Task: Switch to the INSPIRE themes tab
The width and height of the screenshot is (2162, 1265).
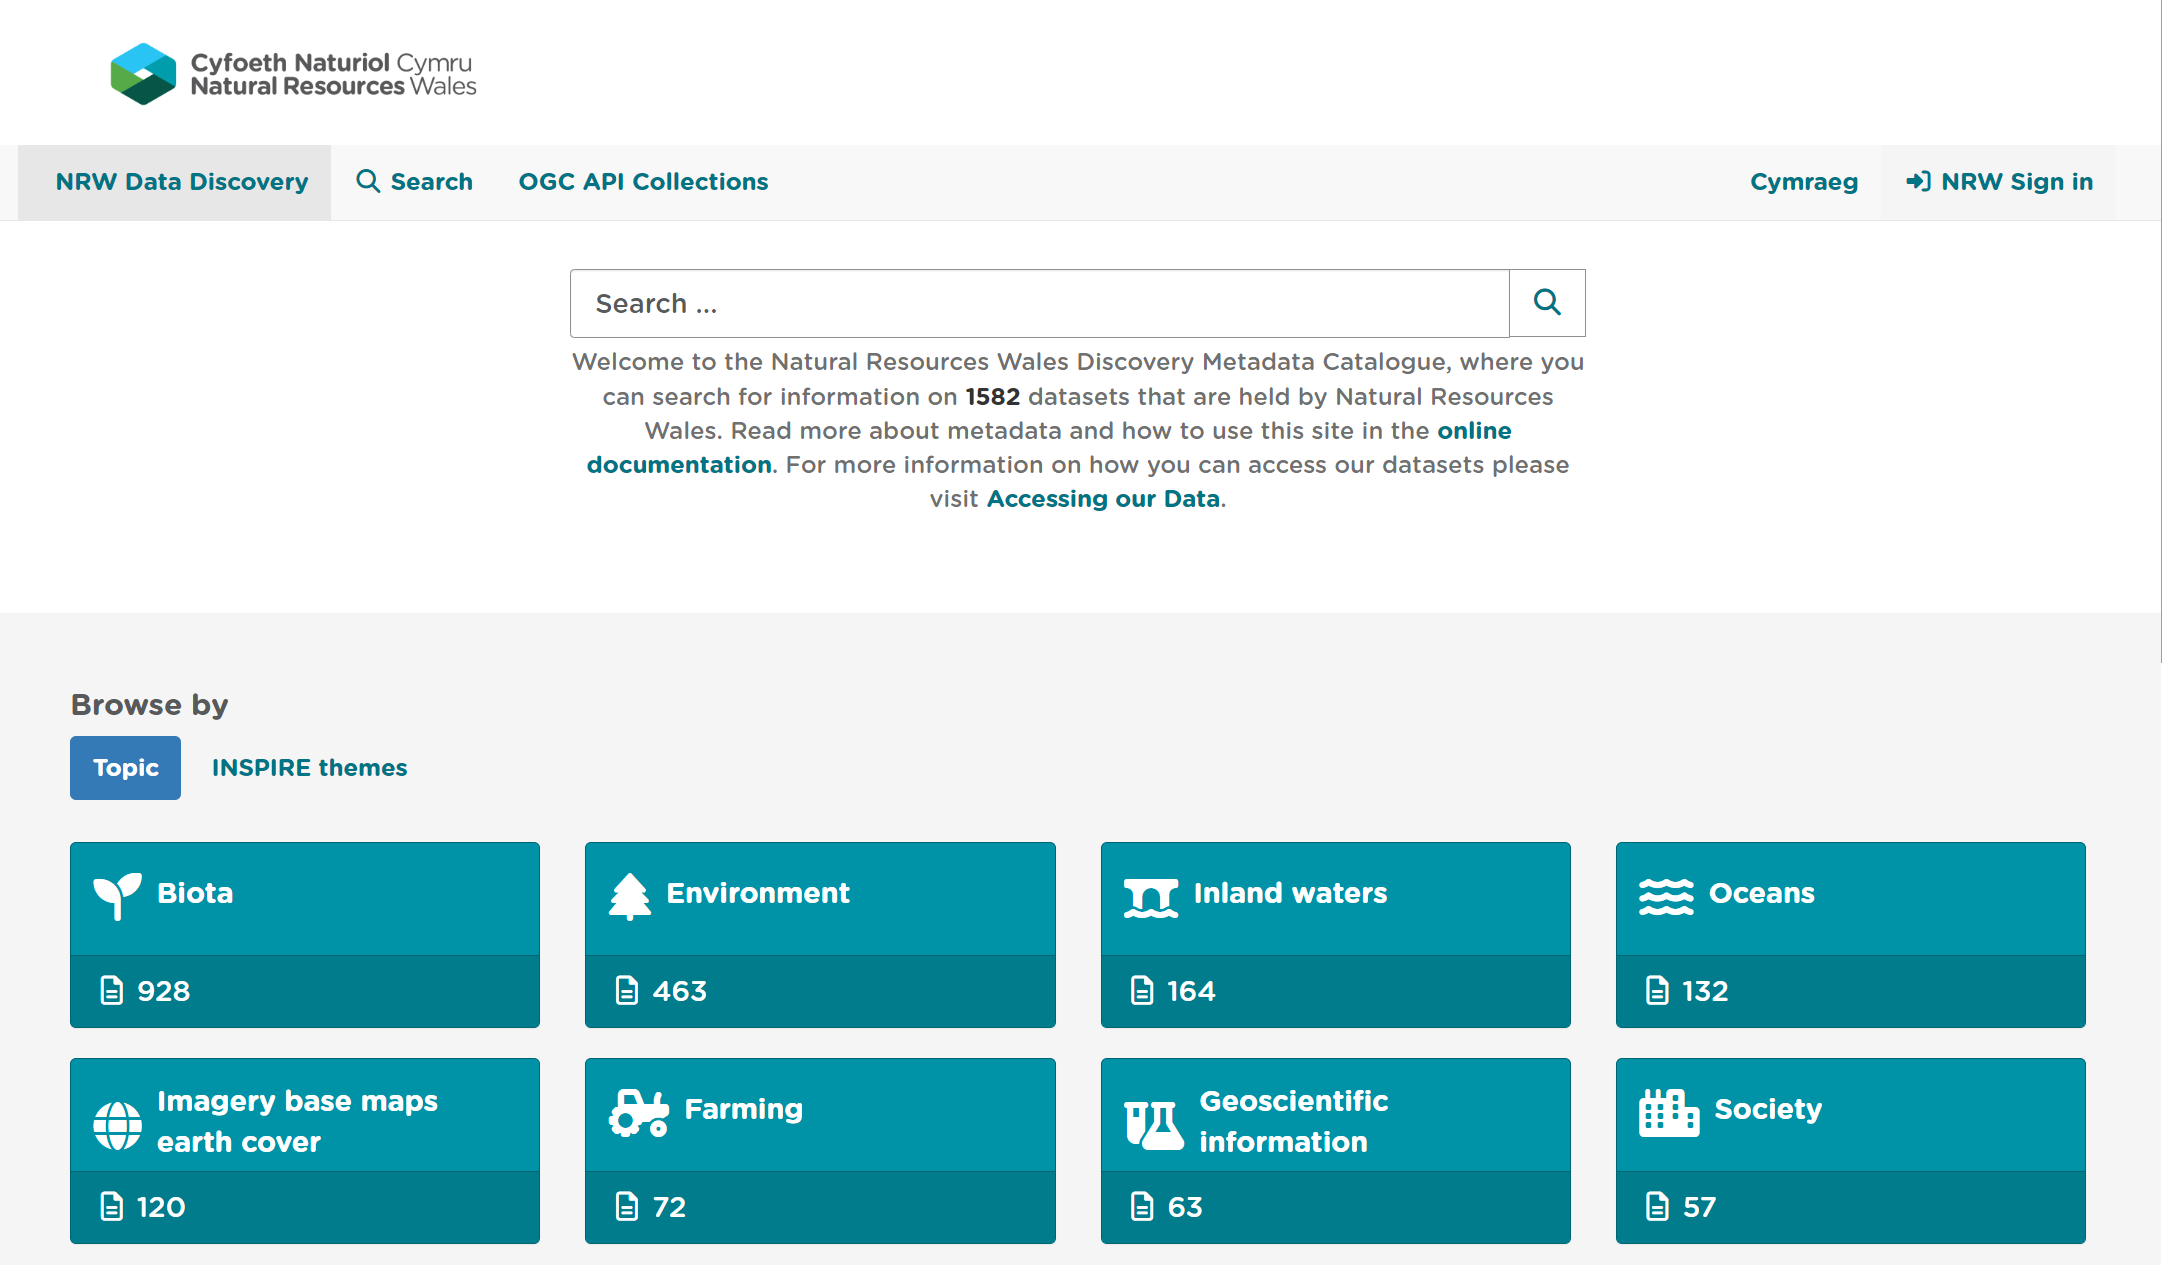Action: (309, 768)
